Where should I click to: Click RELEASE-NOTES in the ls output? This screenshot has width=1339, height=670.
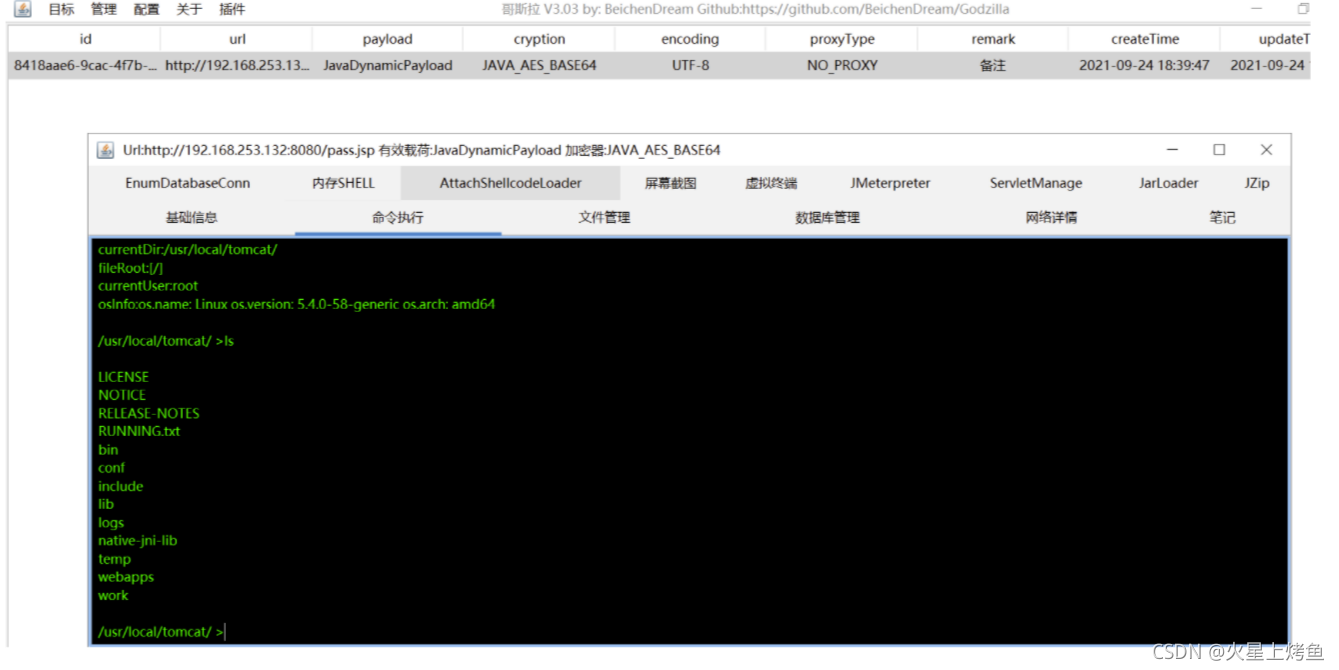tap(149, 413)
